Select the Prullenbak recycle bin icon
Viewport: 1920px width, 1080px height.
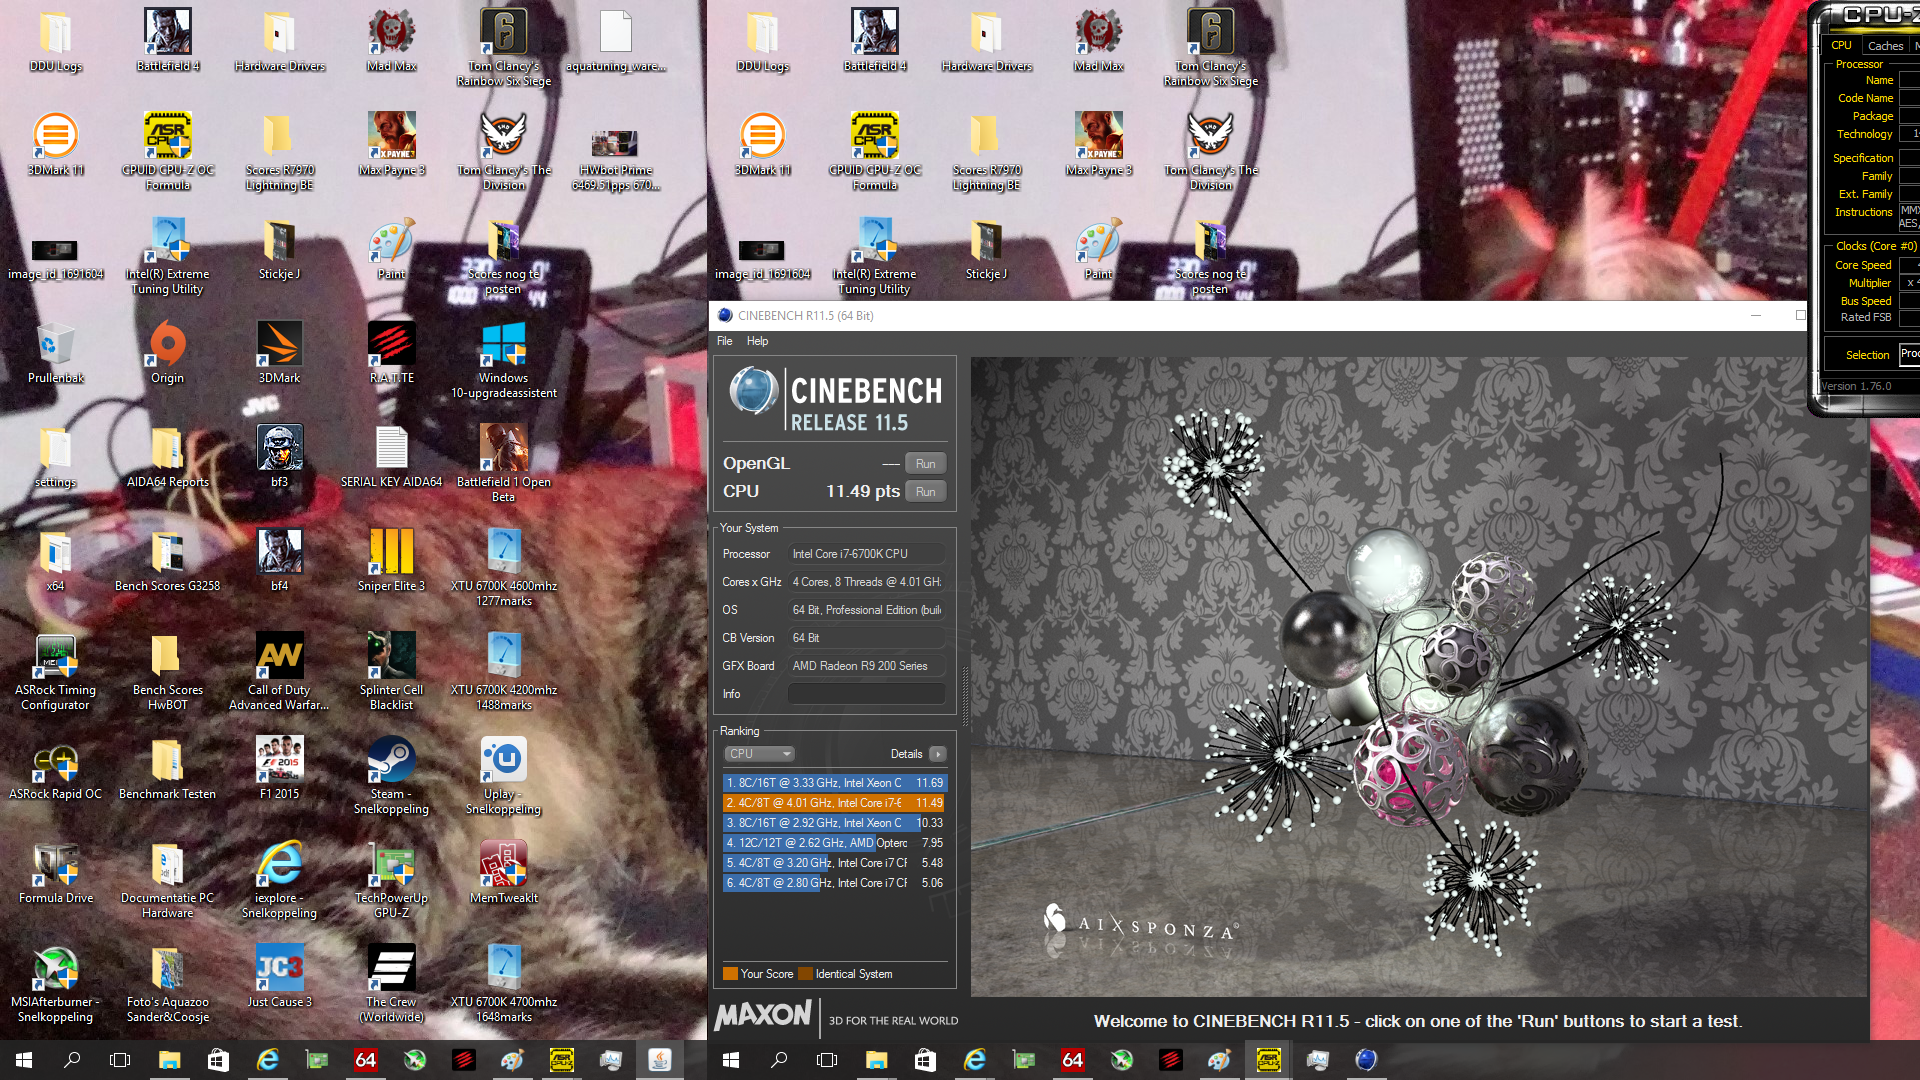(55, 352)
